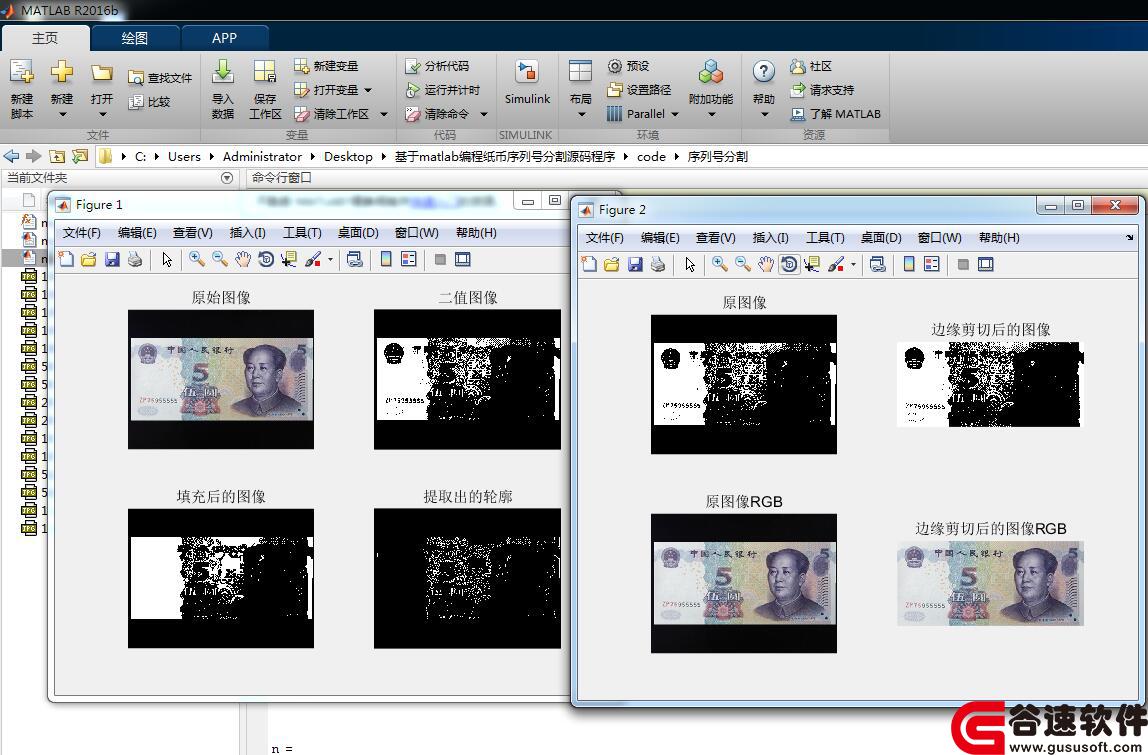The width and height of the screenshot is (1148, 755).
Task: Open the Brush tool dropdown in Figure 1
Action: (330, 260)
